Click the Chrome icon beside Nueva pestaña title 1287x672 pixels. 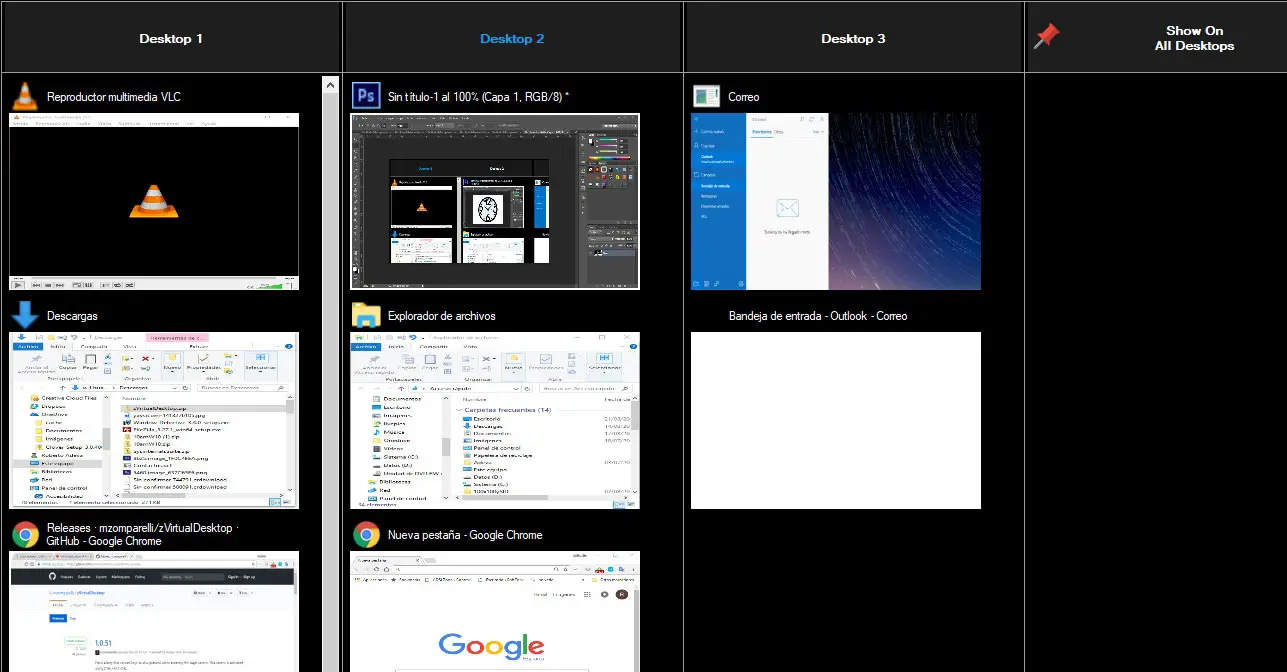[367, 535]
